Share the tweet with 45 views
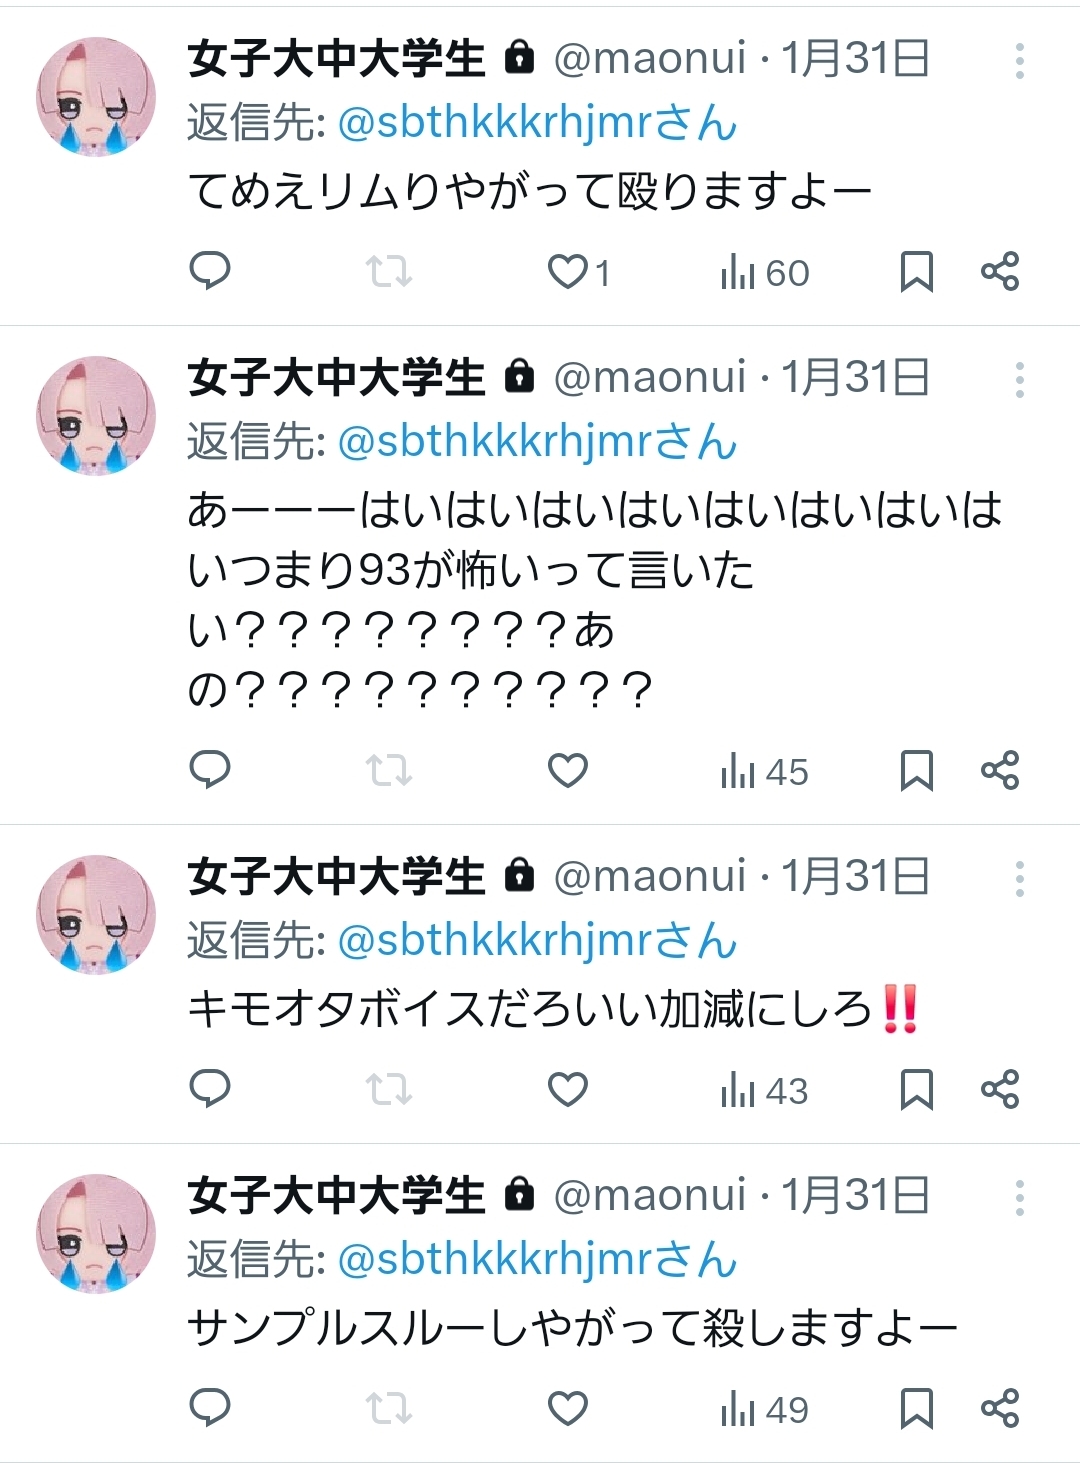This screenshot has height=1463, width=1080. pos(999,770)
